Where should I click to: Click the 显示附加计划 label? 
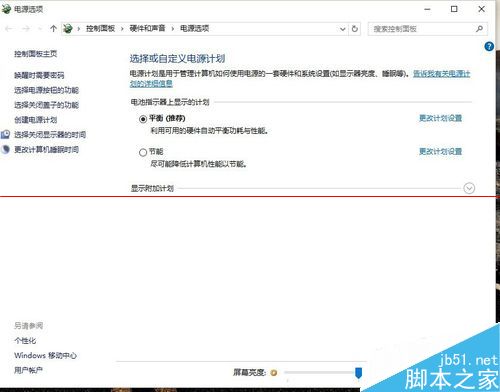[x=152, y=189]
